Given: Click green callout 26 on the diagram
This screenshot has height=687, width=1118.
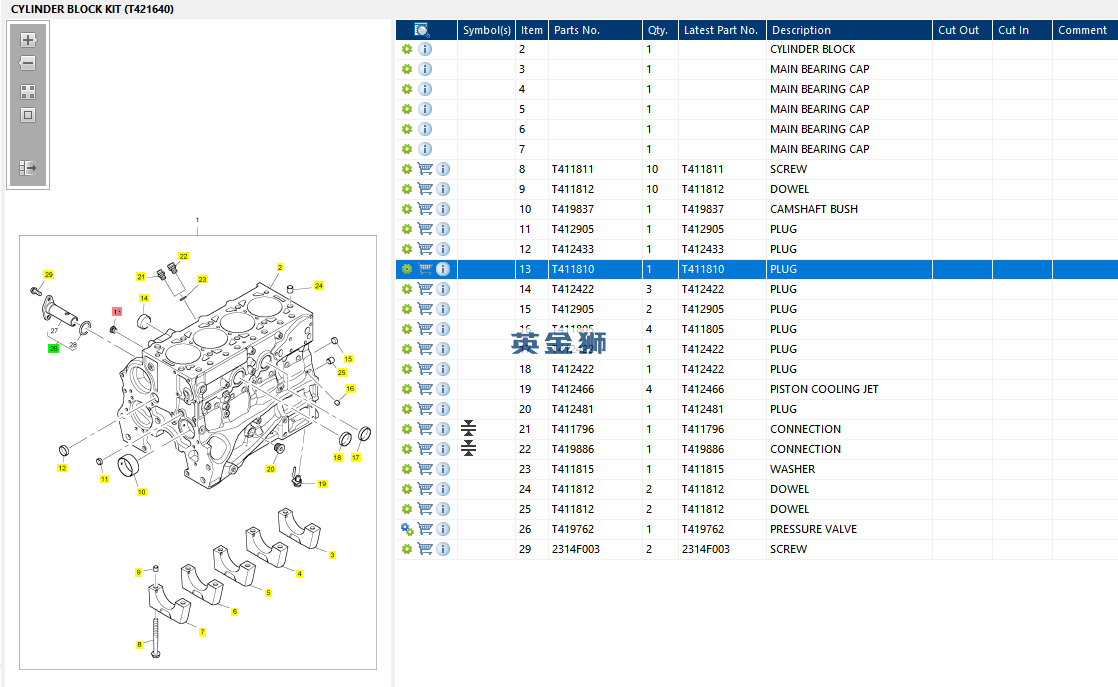Looking at the screenshot, I should pos(53,348).
